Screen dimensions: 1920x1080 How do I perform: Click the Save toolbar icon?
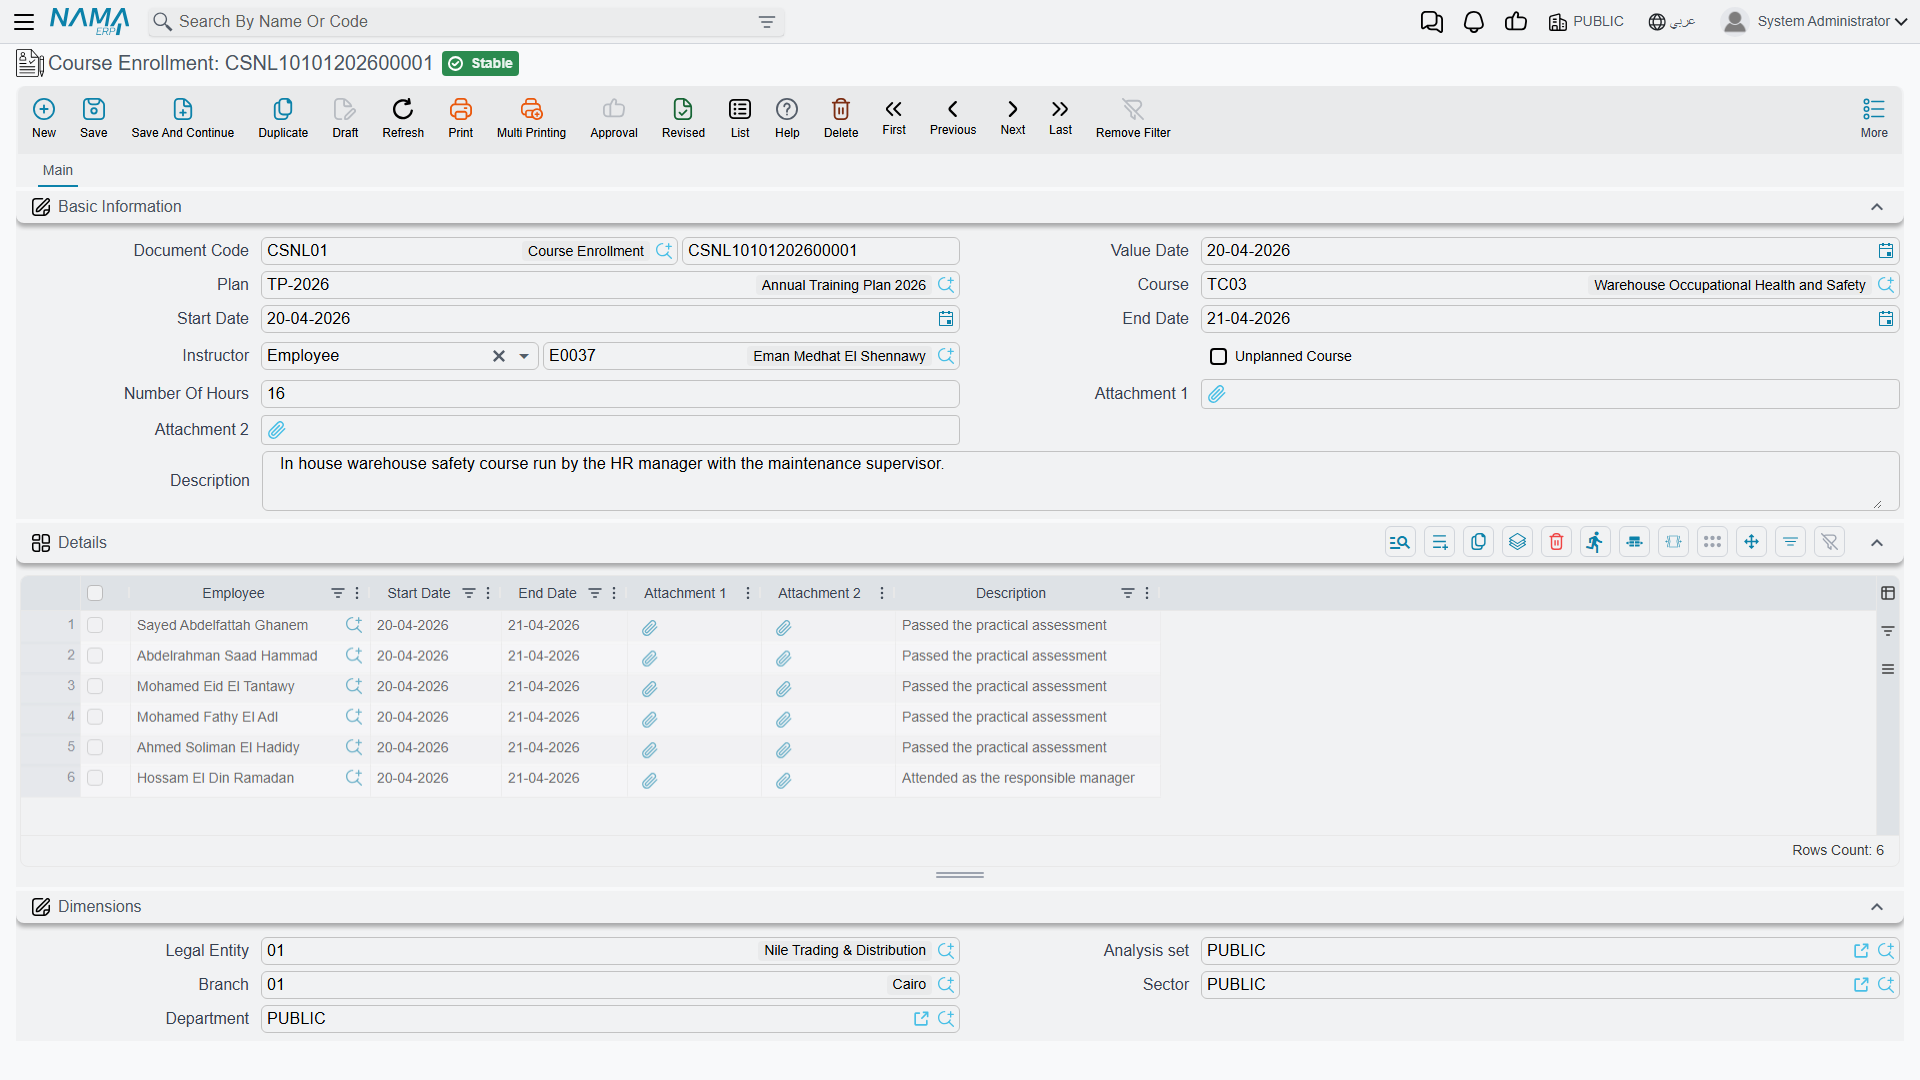point(94,118)
